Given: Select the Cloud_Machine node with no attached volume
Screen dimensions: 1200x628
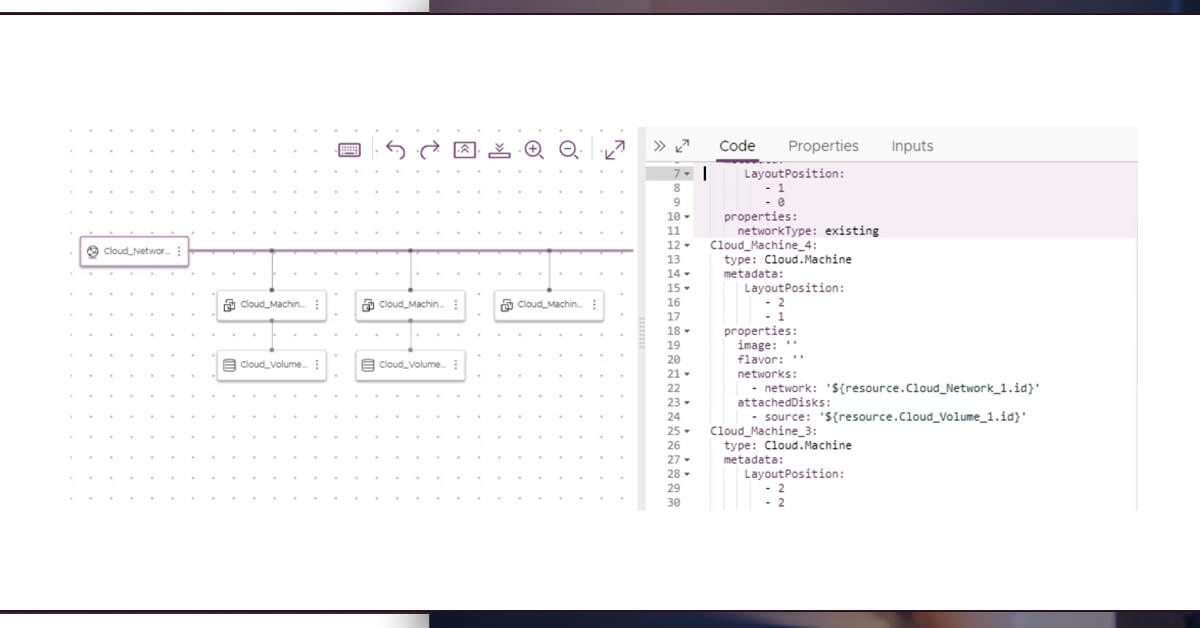Looking at the screenshot, I should tap(549, 304).
